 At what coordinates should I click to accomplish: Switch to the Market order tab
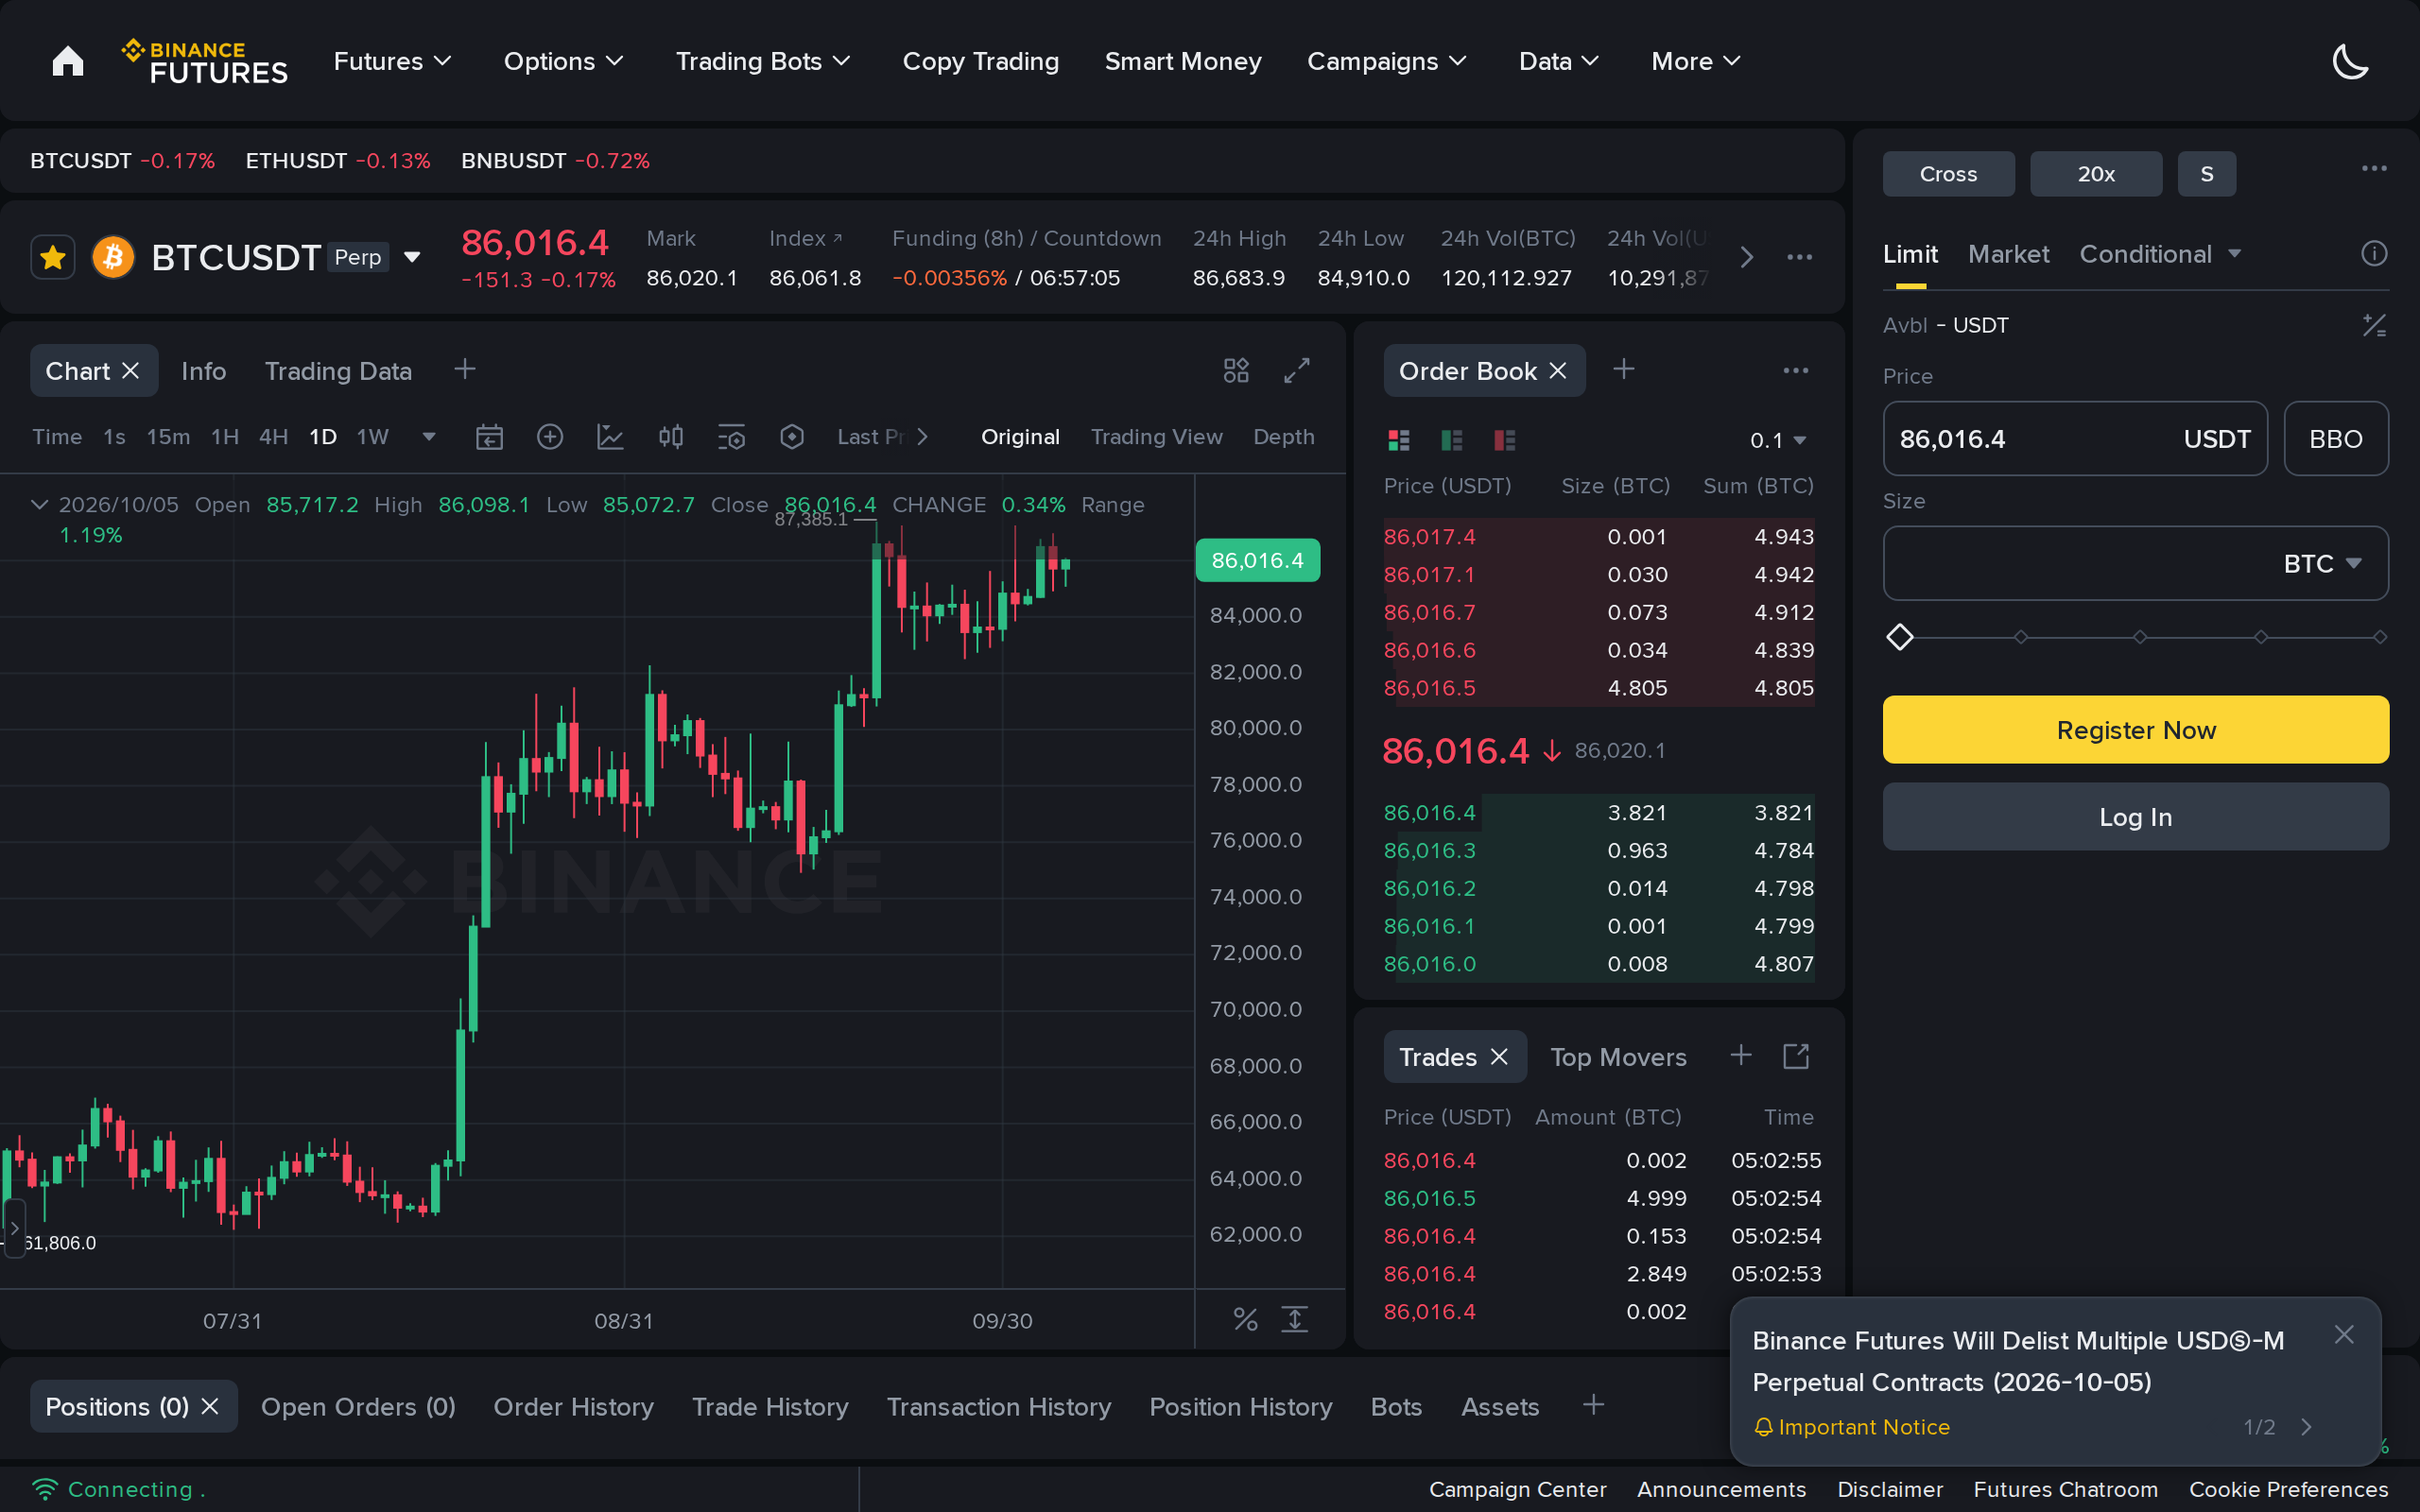pyautogui.click(x=2008, y=254)
